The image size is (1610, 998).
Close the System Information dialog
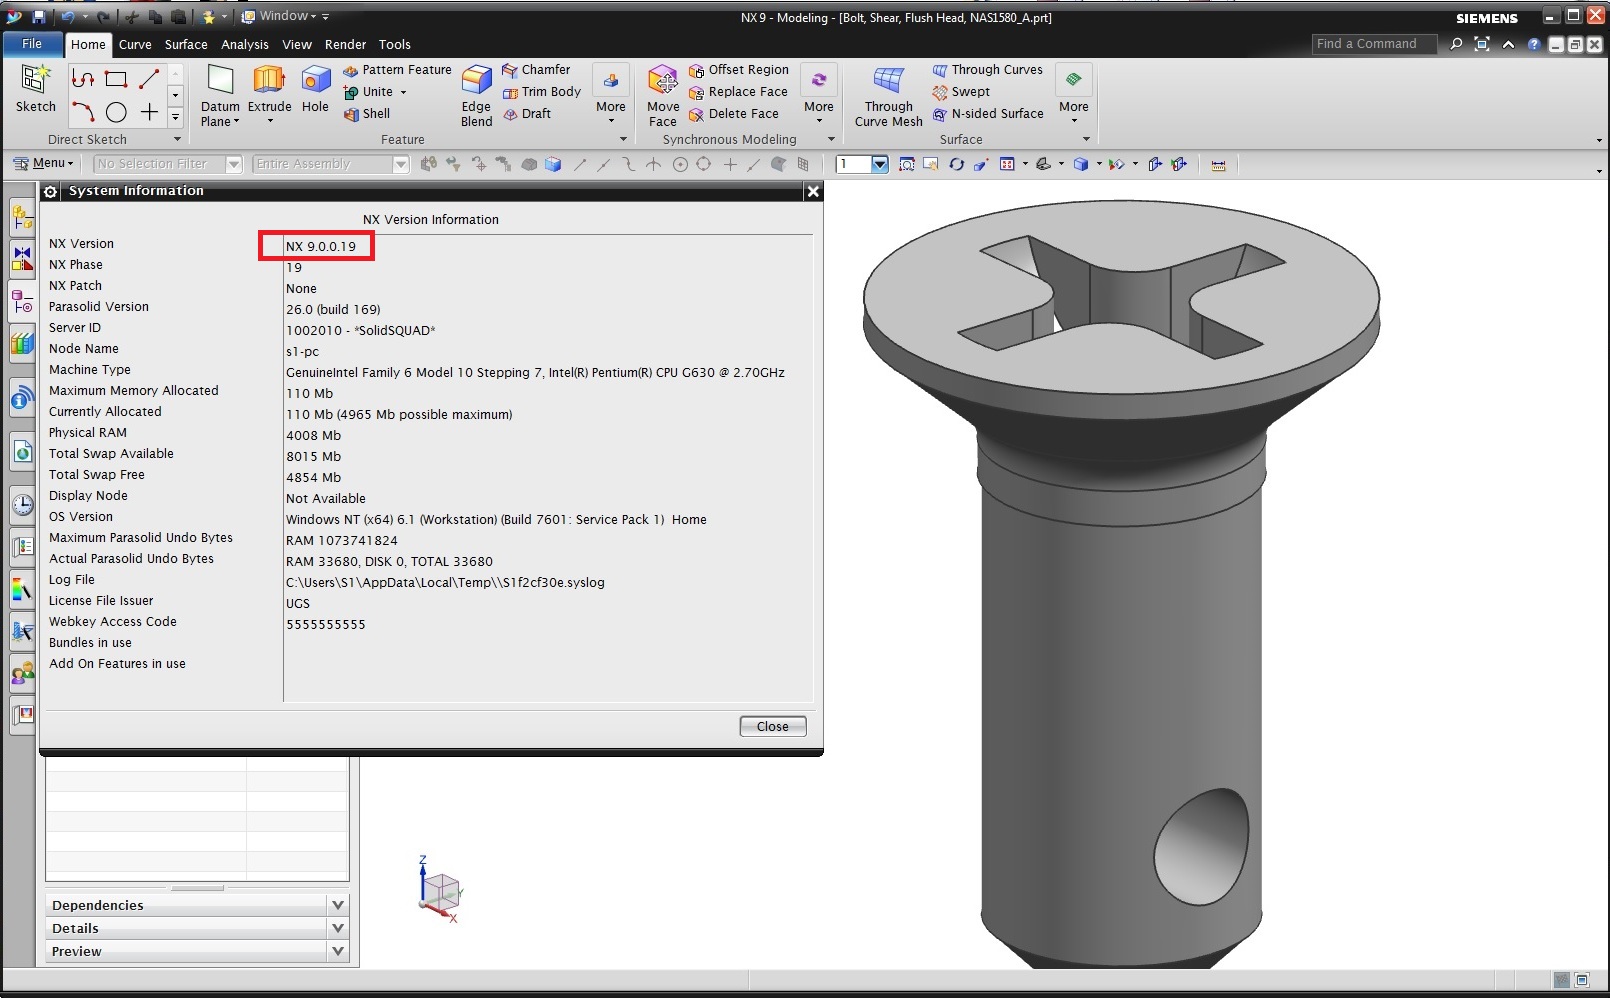tap(773, 727)
